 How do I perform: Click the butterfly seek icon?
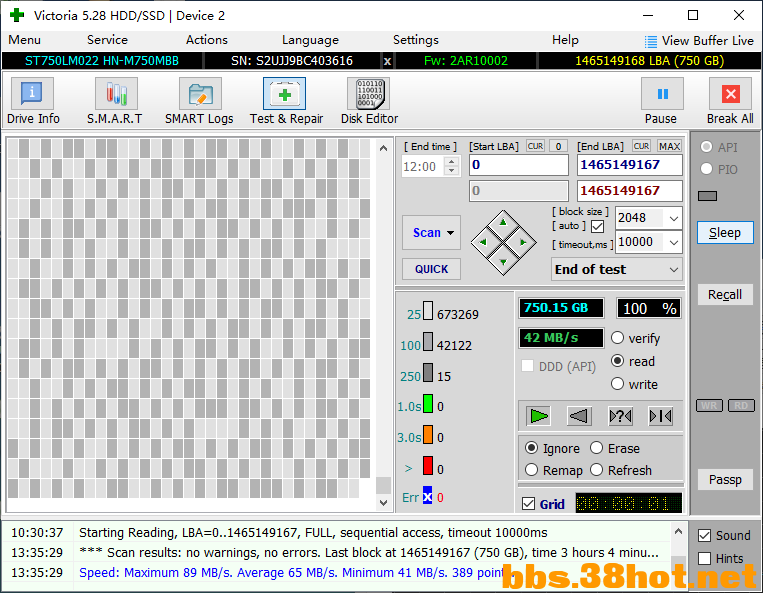click(661, 416)
